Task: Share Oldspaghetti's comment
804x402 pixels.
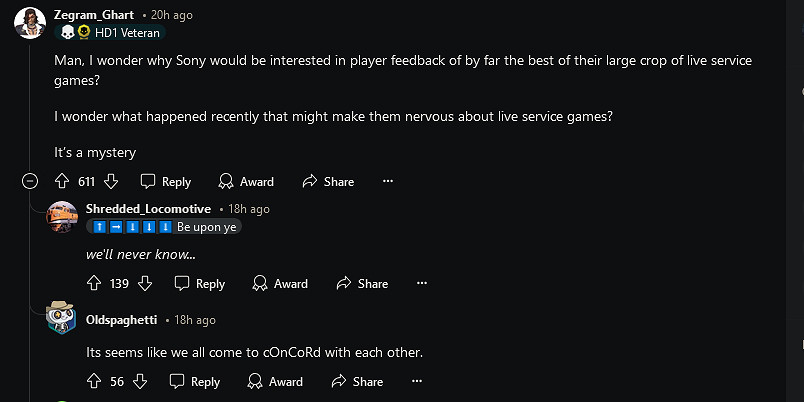Action: pyautogui.click(x=357, y=381)
